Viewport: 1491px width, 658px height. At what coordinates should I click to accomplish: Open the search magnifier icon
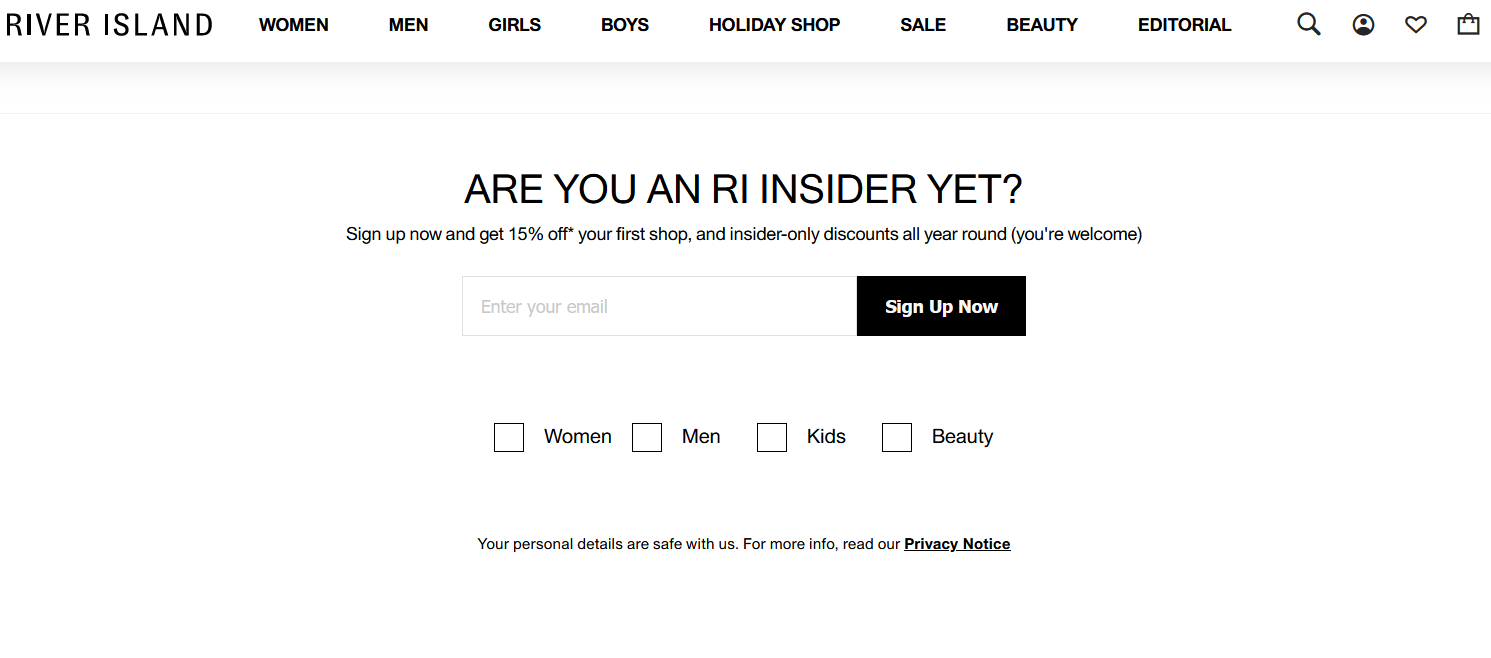(x=1308, y=24)
